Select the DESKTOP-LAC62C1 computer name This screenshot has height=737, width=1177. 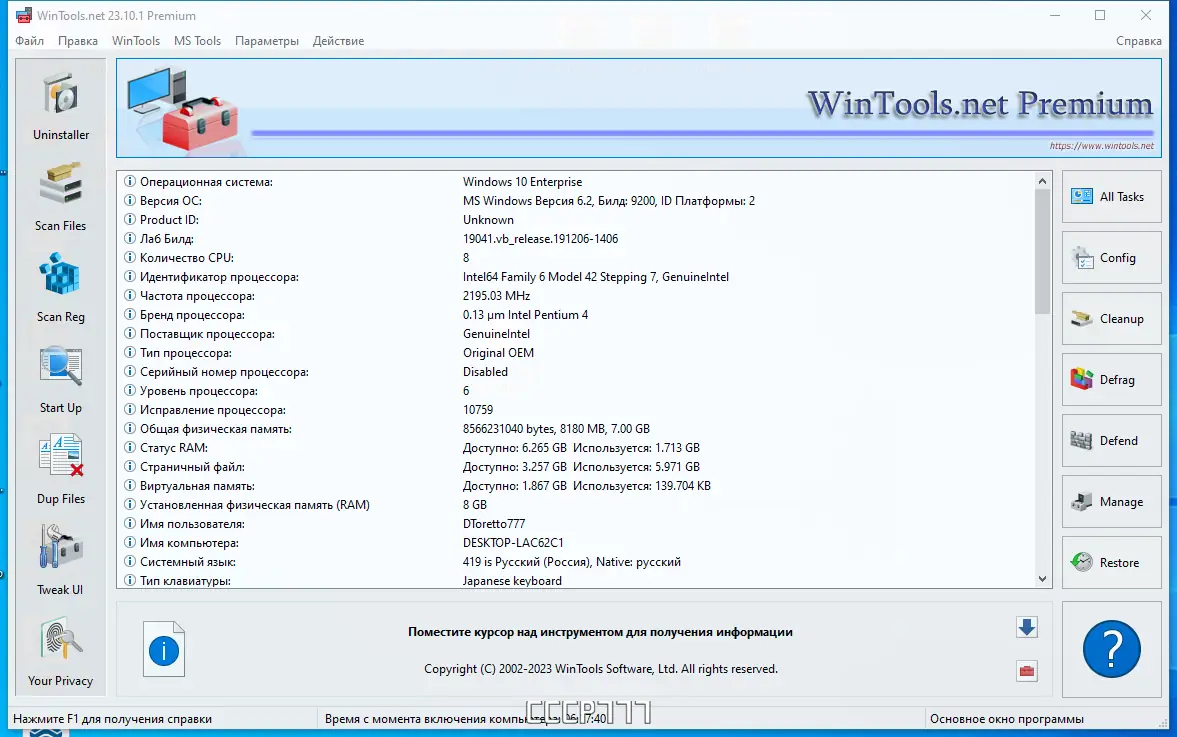click(513, 543)
